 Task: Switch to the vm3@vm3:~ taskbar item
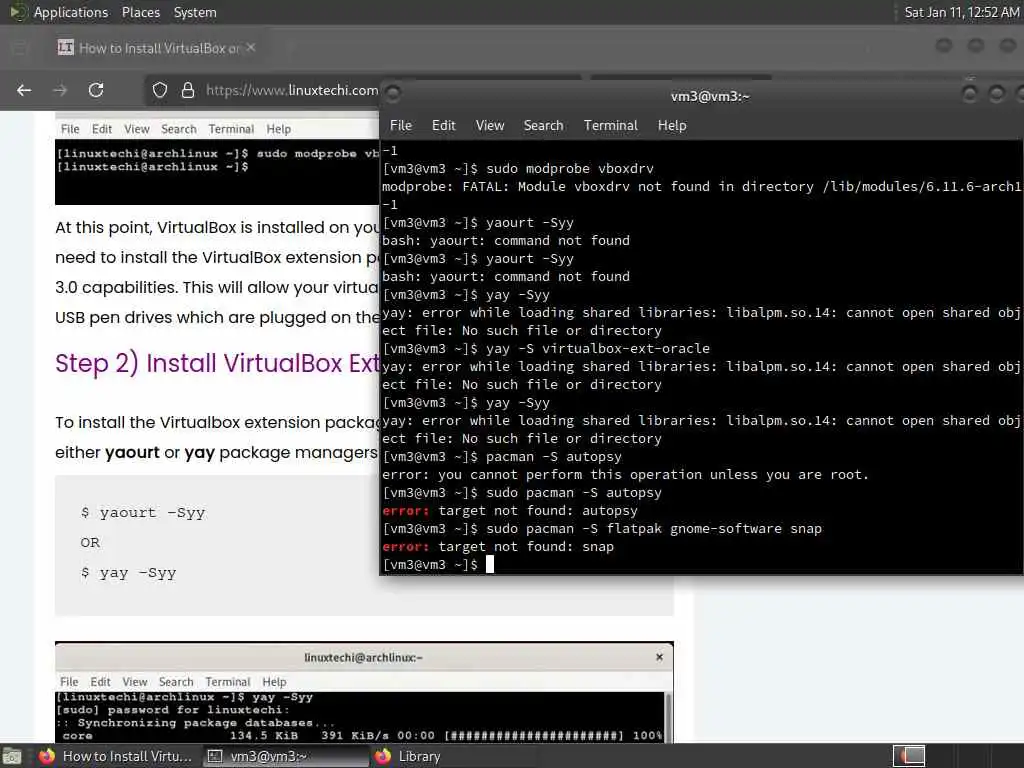click(285, 756)
